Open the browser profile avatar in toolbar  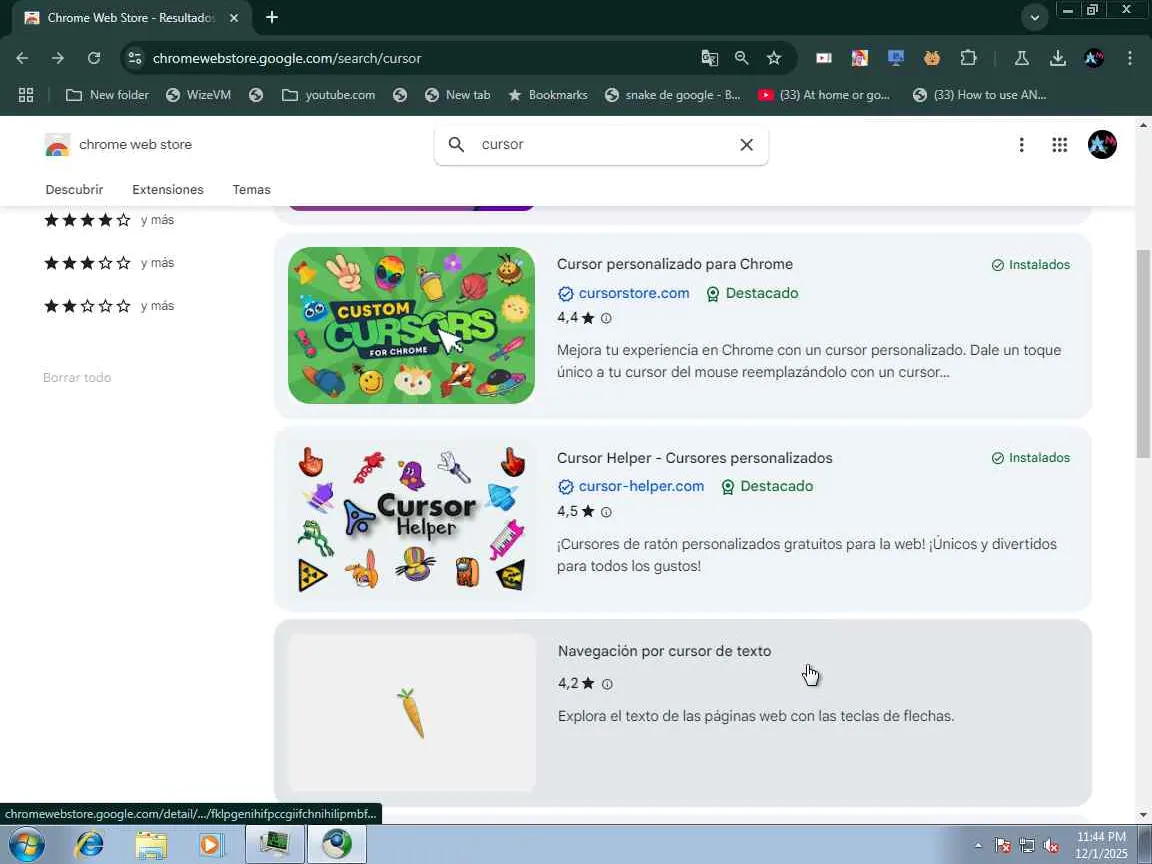(x=1094, y=58)
